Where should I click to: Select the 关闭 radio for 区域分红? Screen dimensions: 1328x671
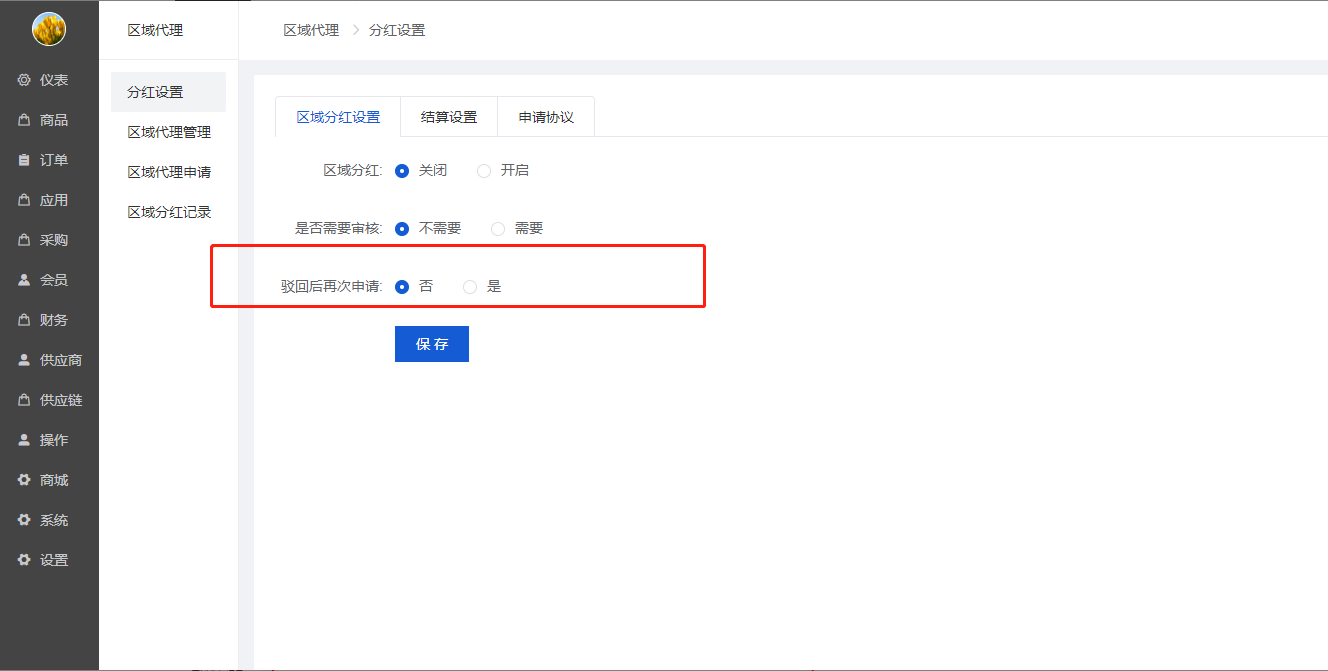click(402, 171)
